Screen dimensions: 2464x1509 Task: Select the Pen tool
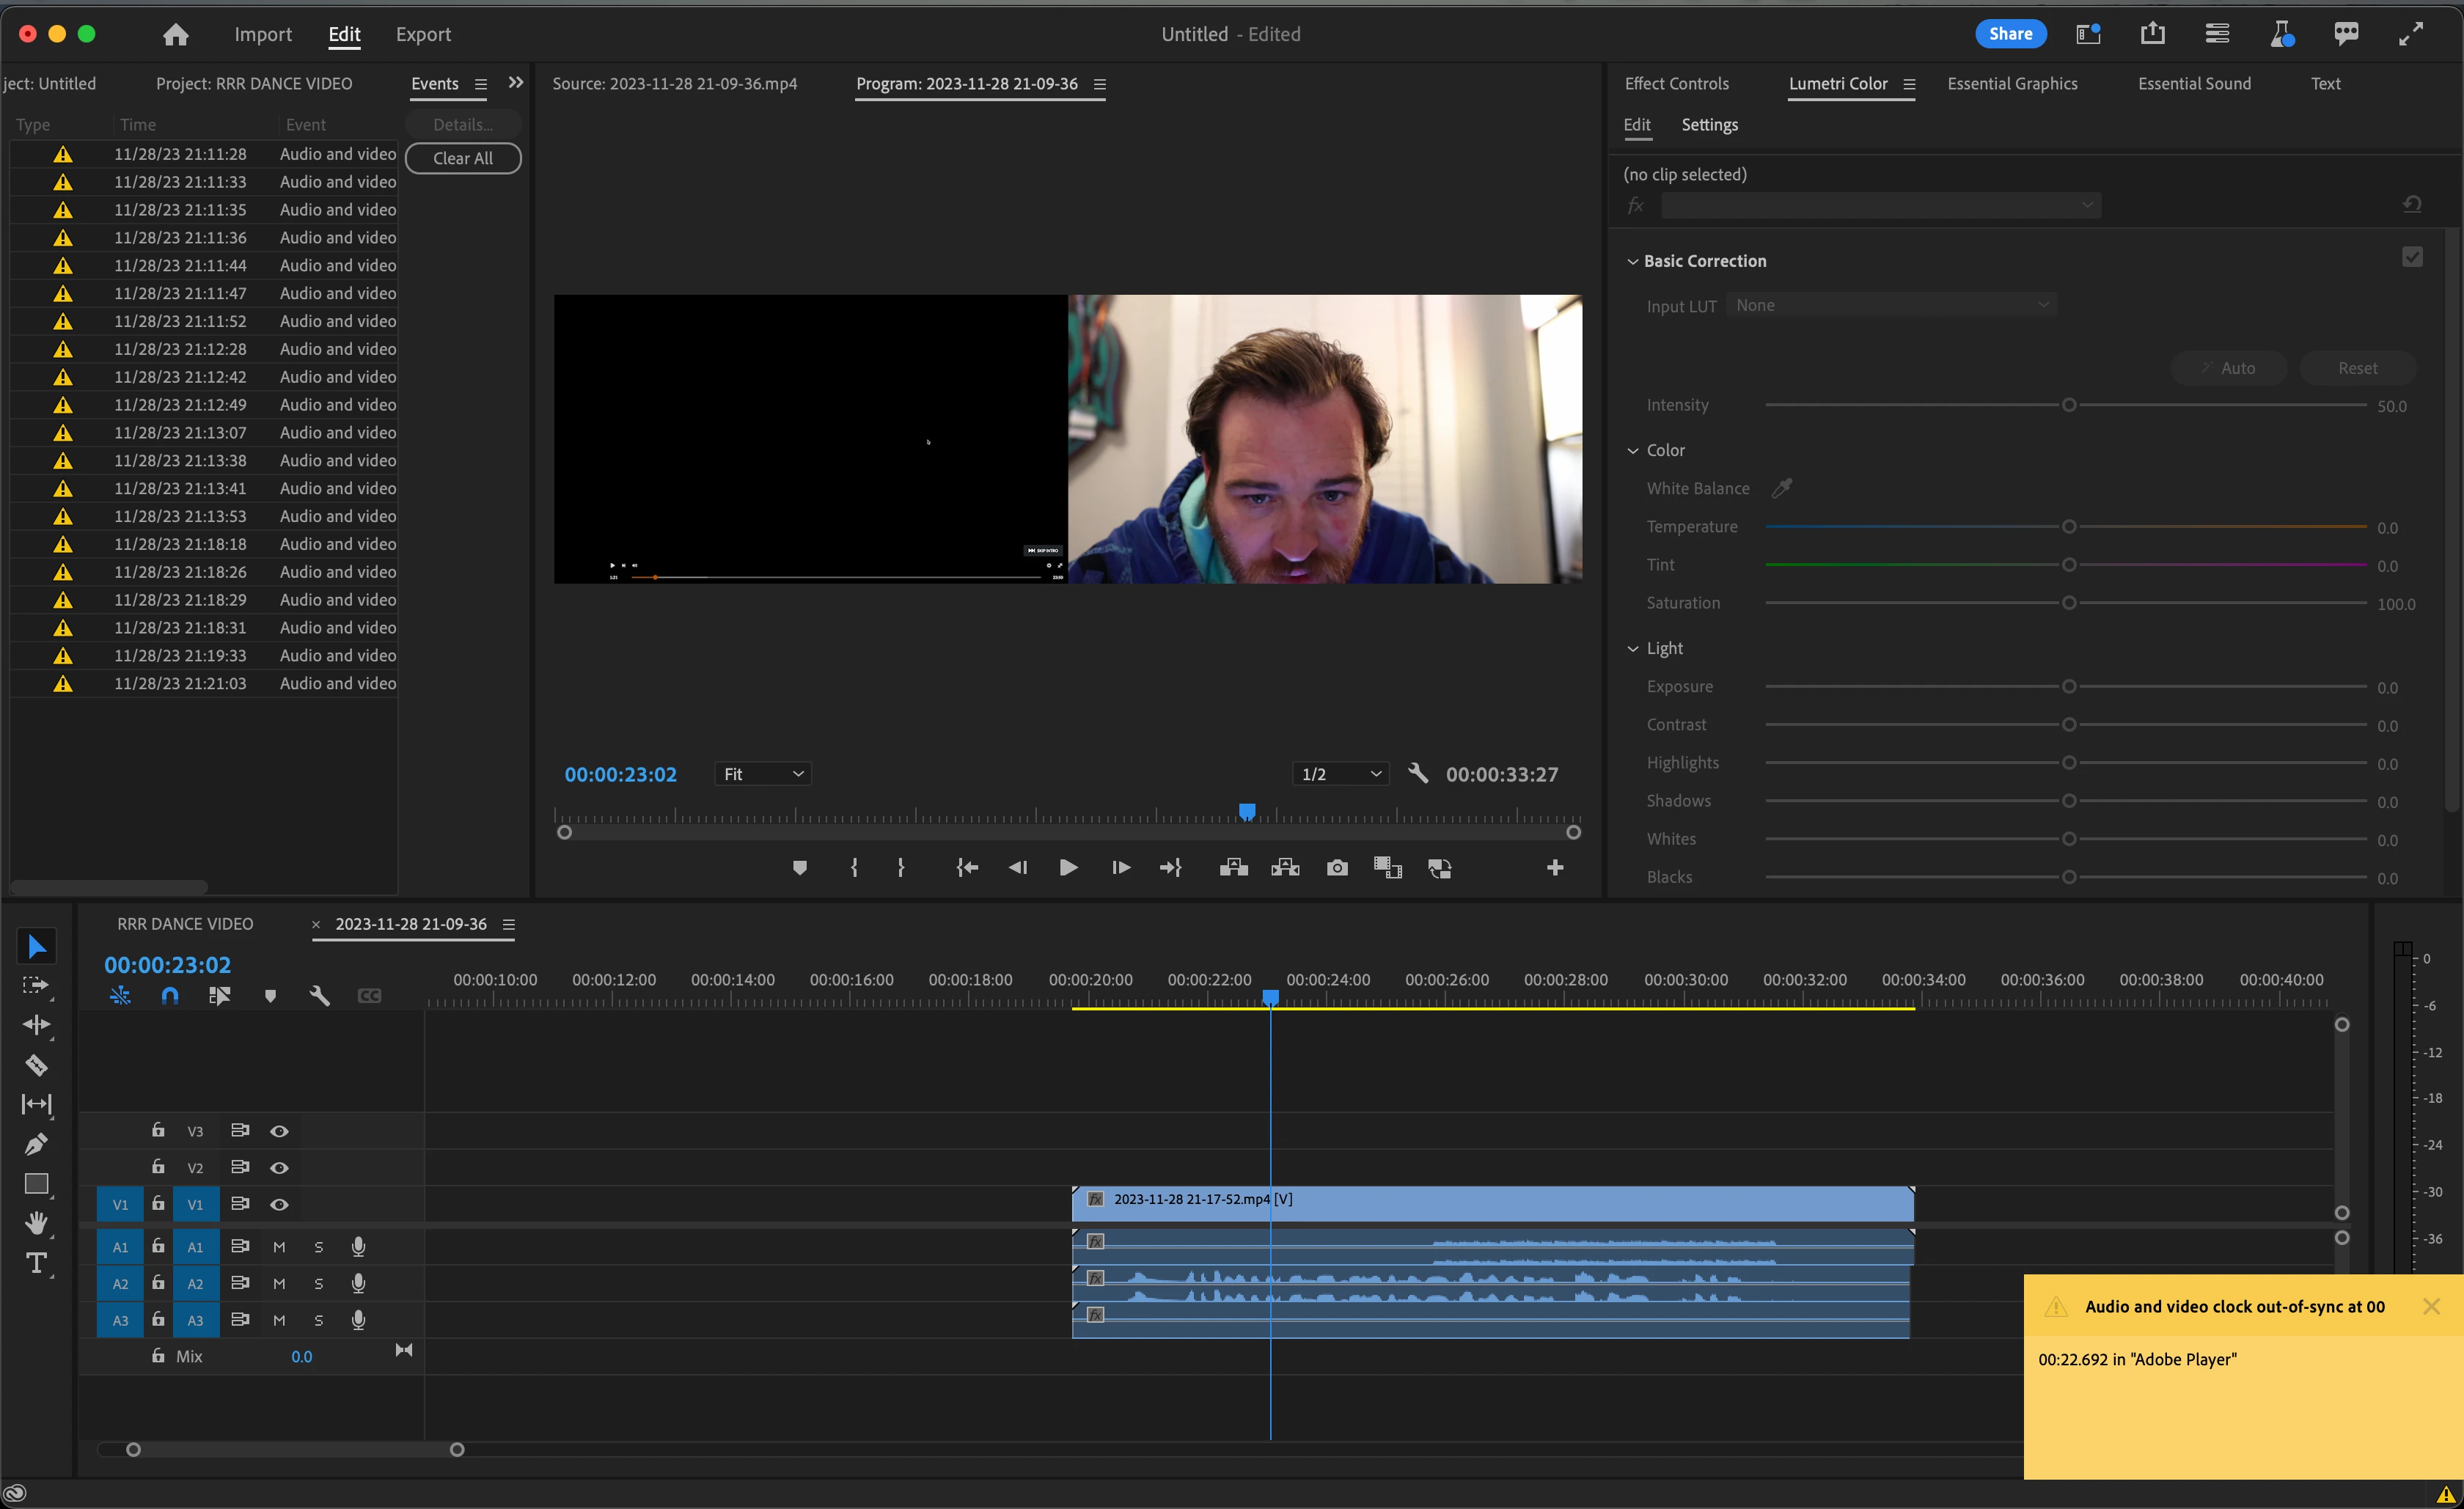click(36, 1144)
